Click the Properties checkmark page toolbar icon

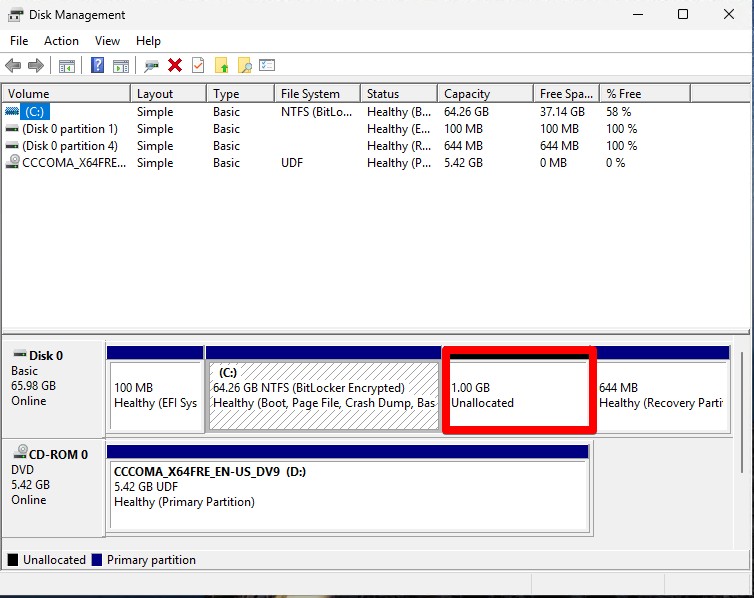198,65
